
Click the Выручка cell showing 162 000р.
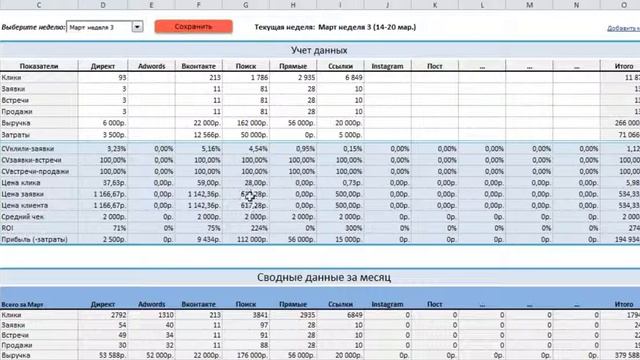(246, 123)
